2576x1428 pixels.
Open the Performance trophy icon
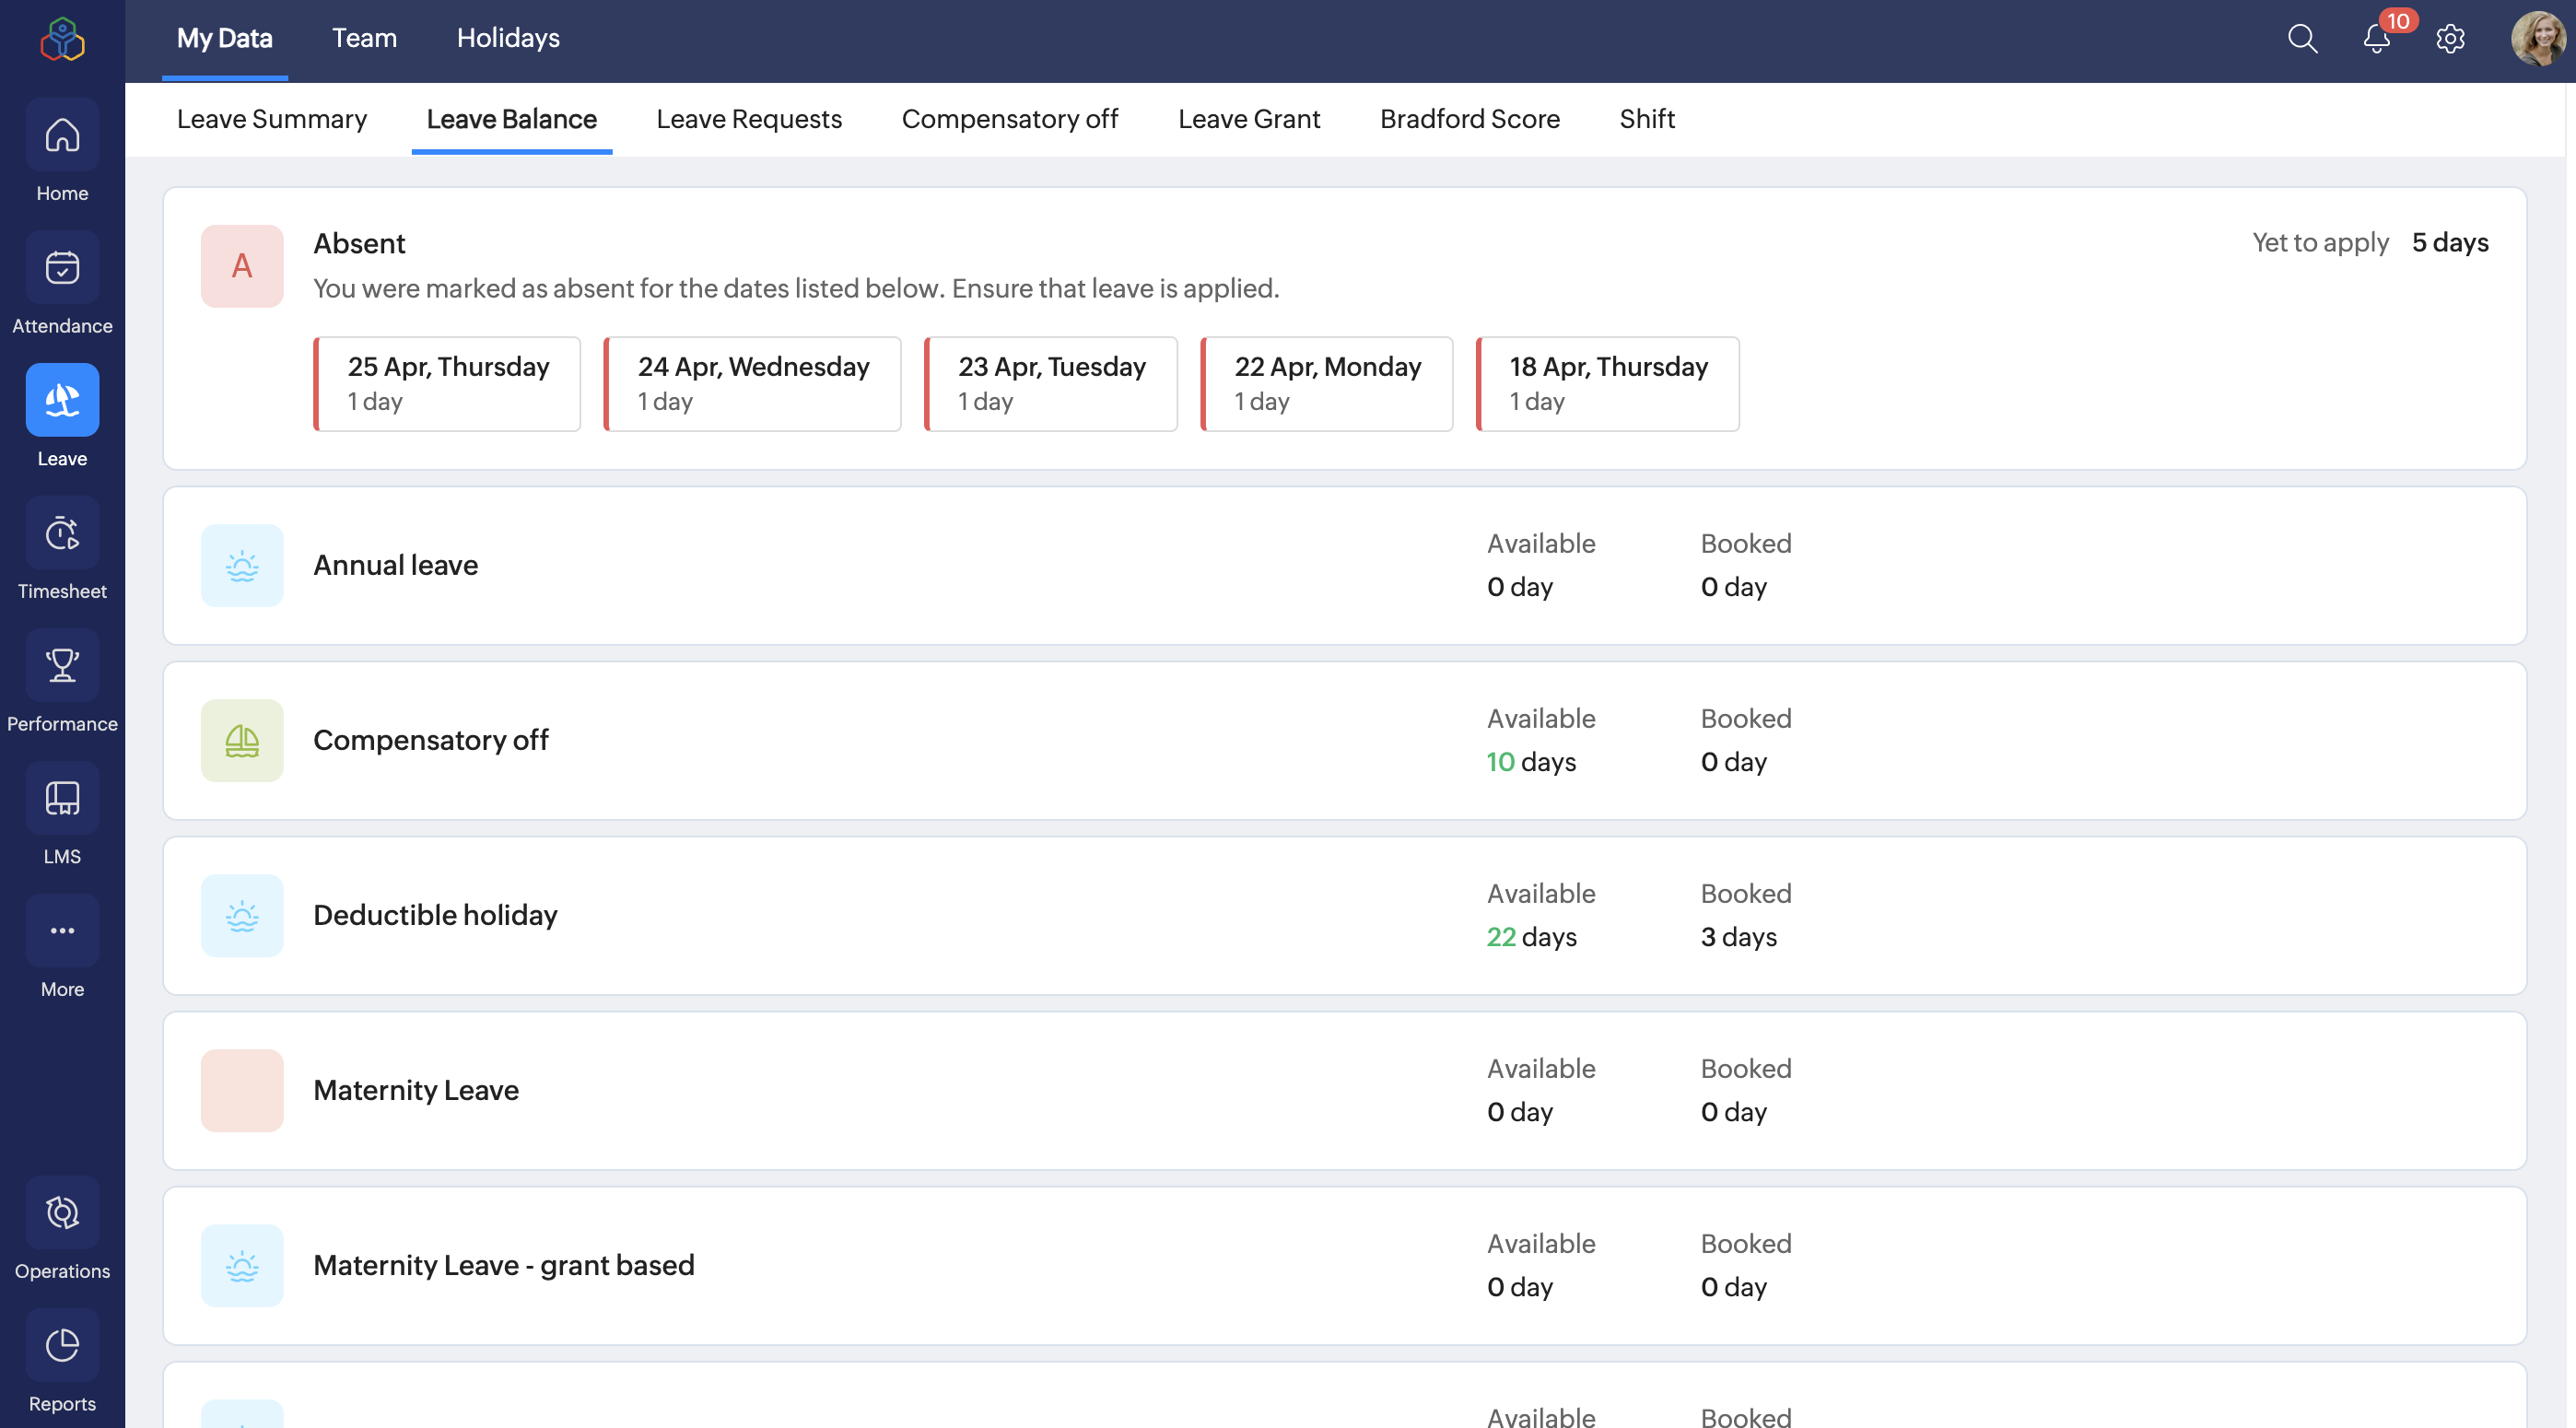click(x=62, y=665)
